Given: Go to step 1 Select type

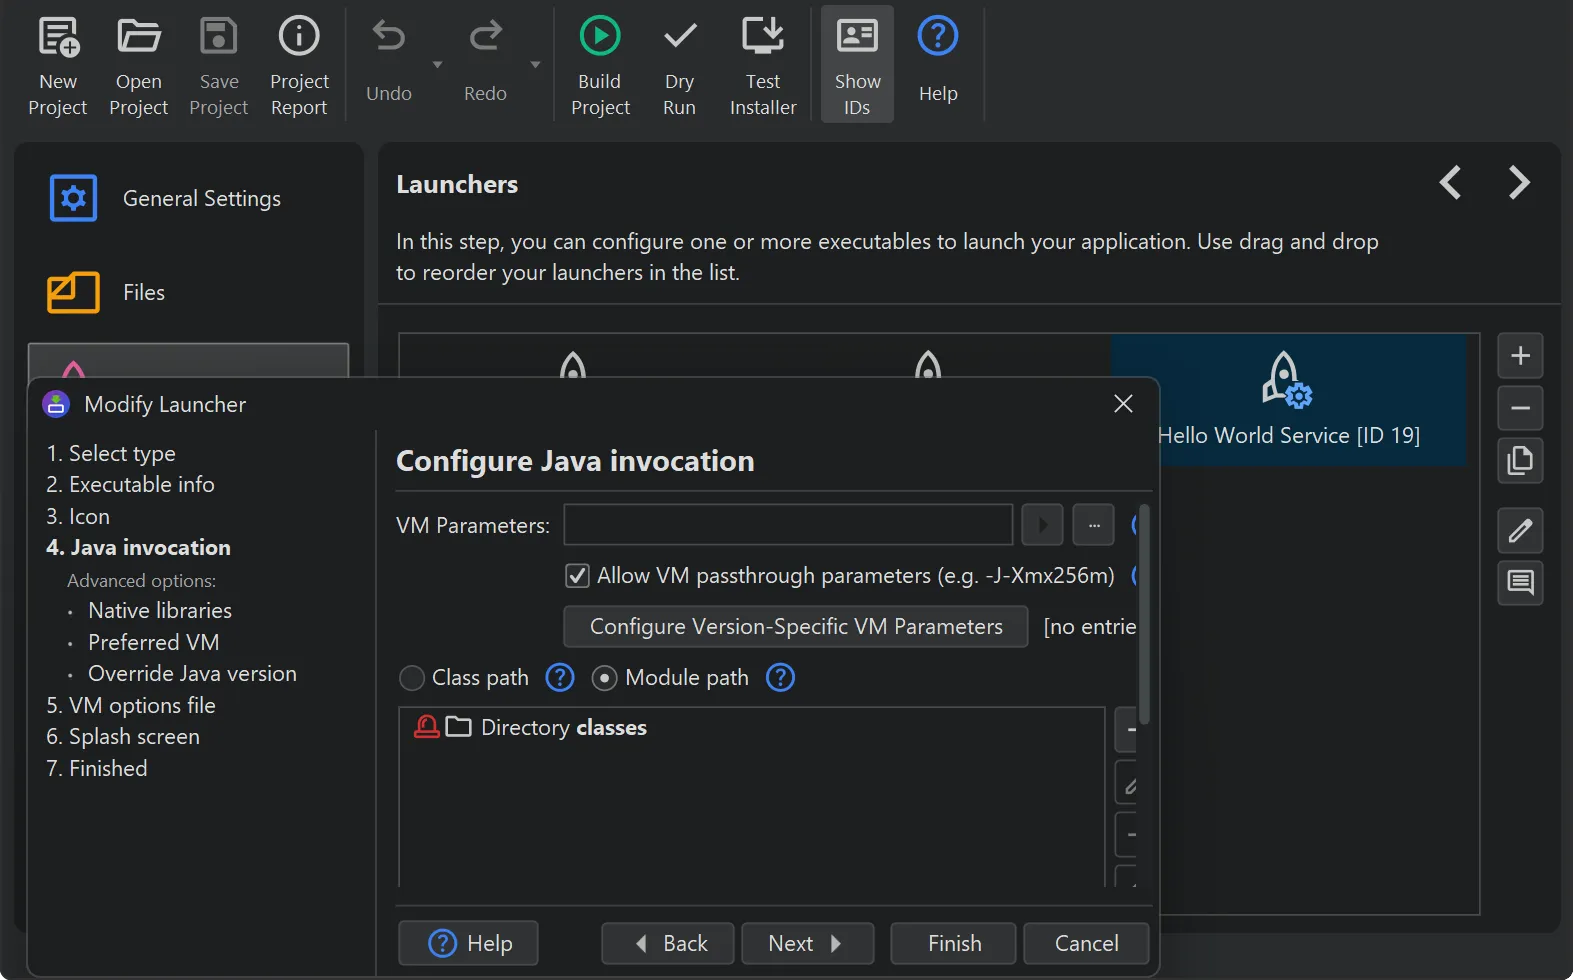Looking at the screenshot, I should click(111, 453).
